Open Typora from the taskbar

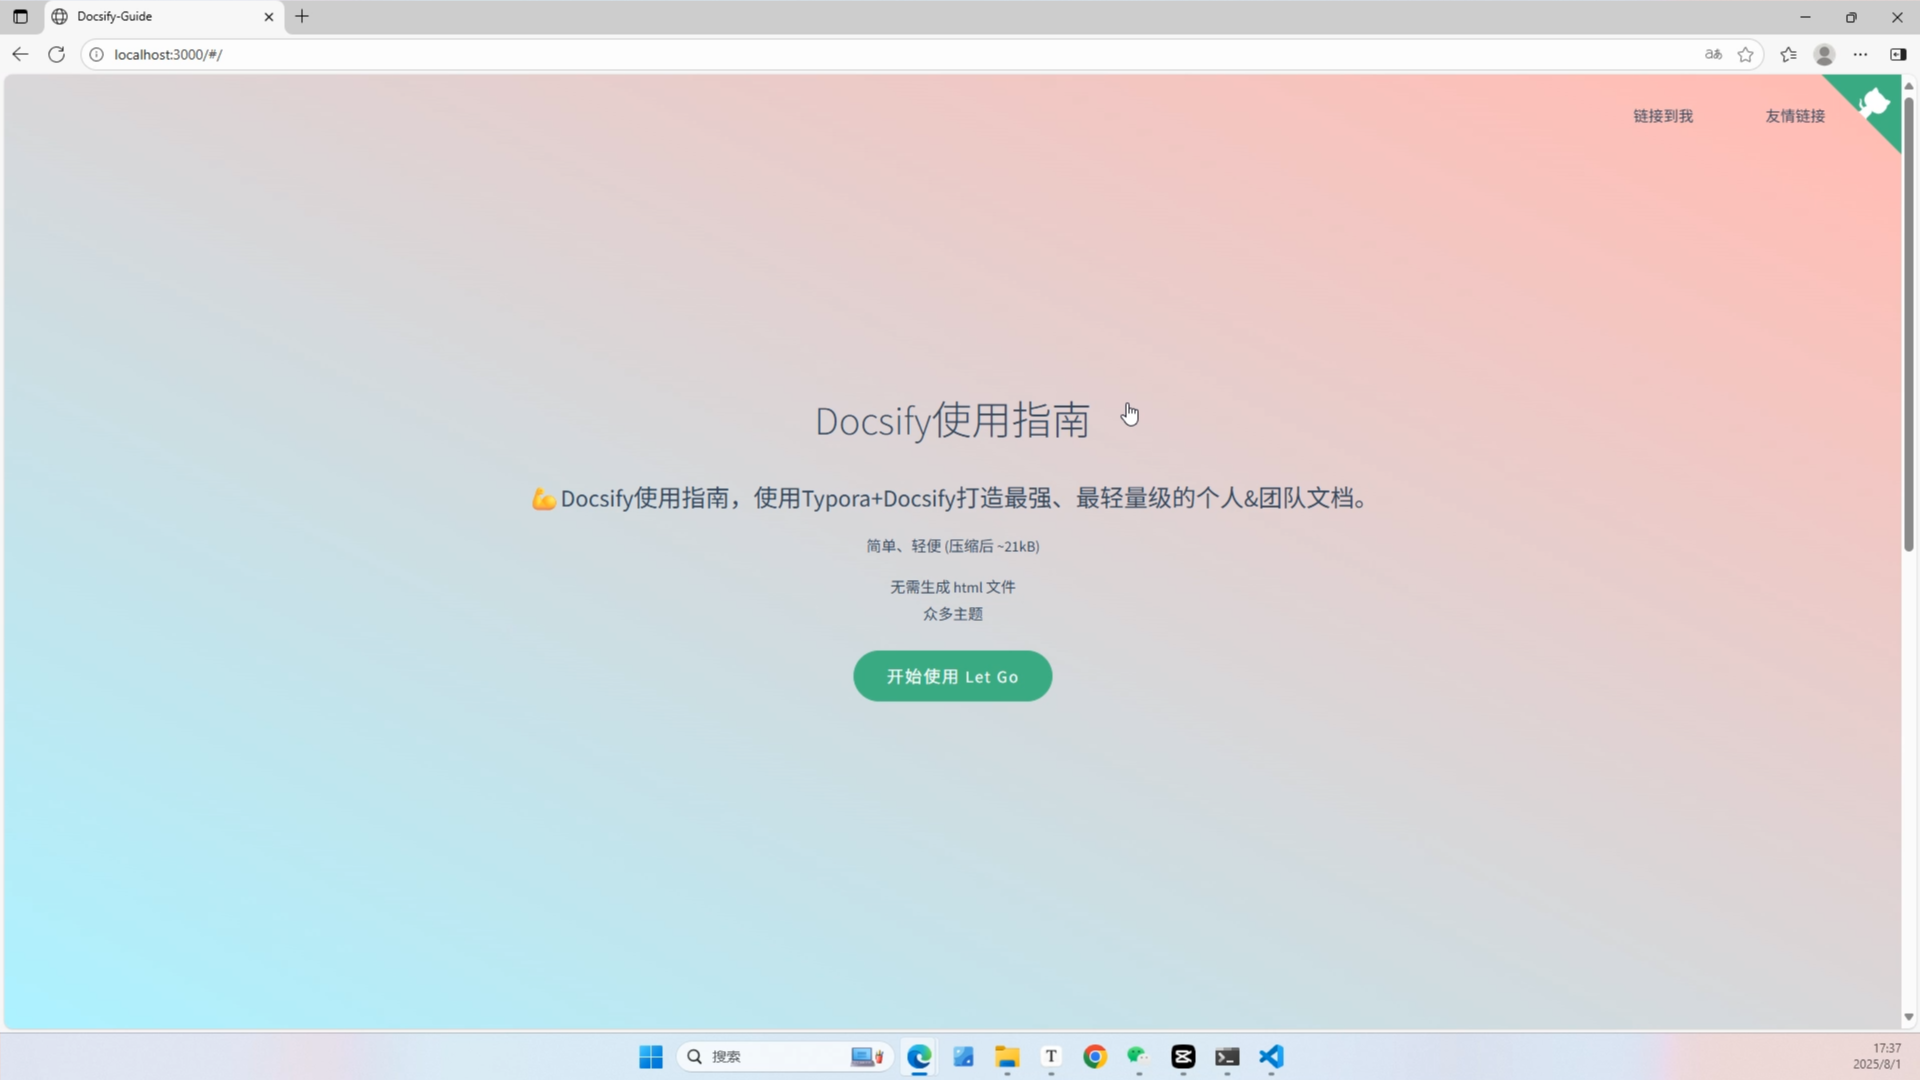click(x=1051, y=1057)
